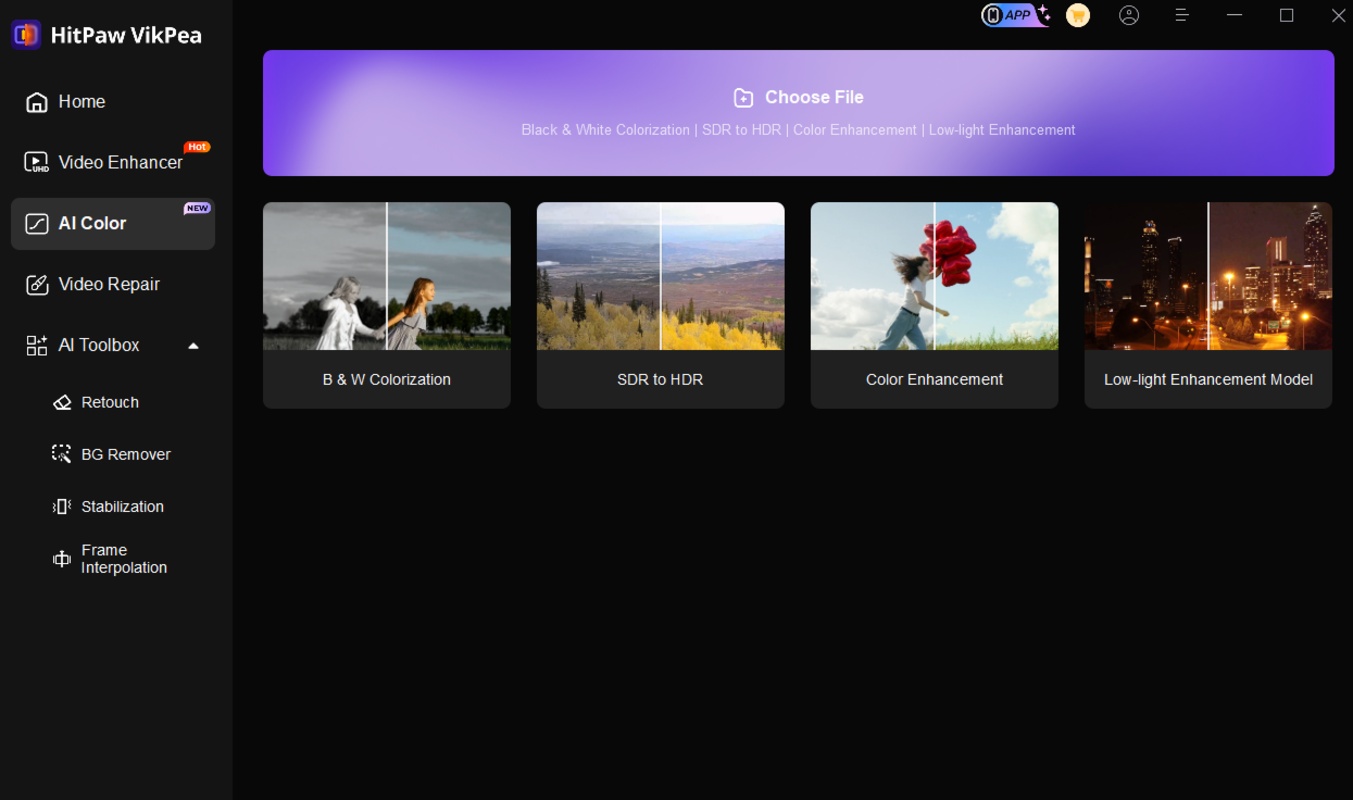The height and width of the screenshot is (800, 1353).
Task: Click the AI Toolbox grid icon
Action: click(x=37, y=346)
